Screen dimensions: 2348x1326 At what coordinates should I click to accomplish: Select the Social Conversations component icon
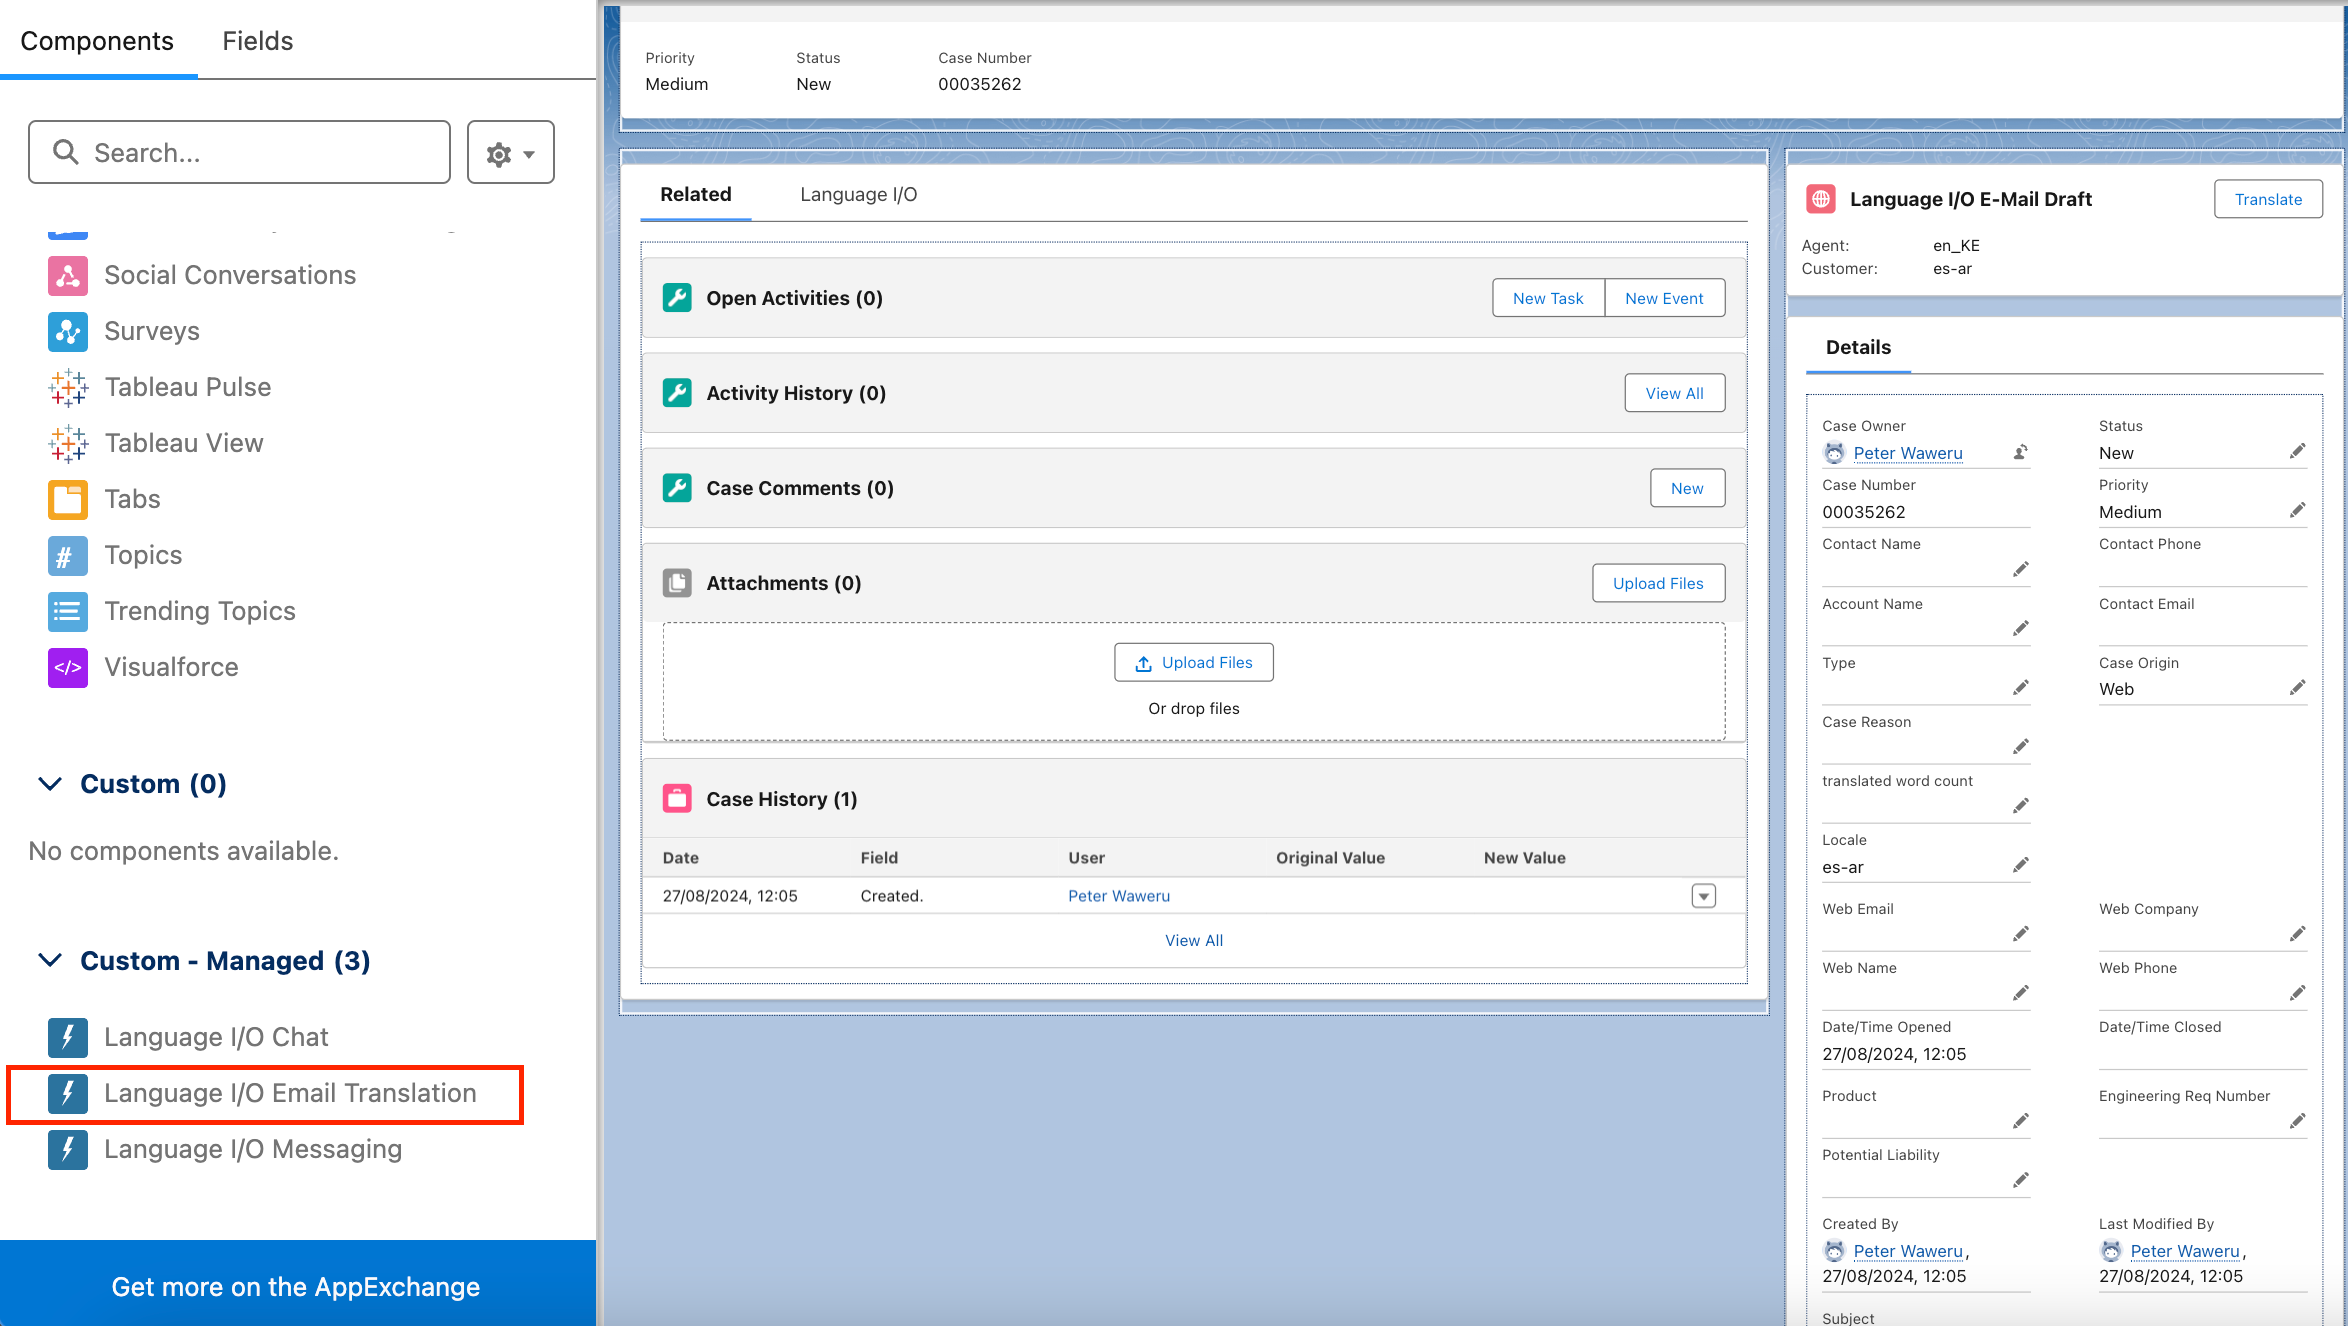67,275
